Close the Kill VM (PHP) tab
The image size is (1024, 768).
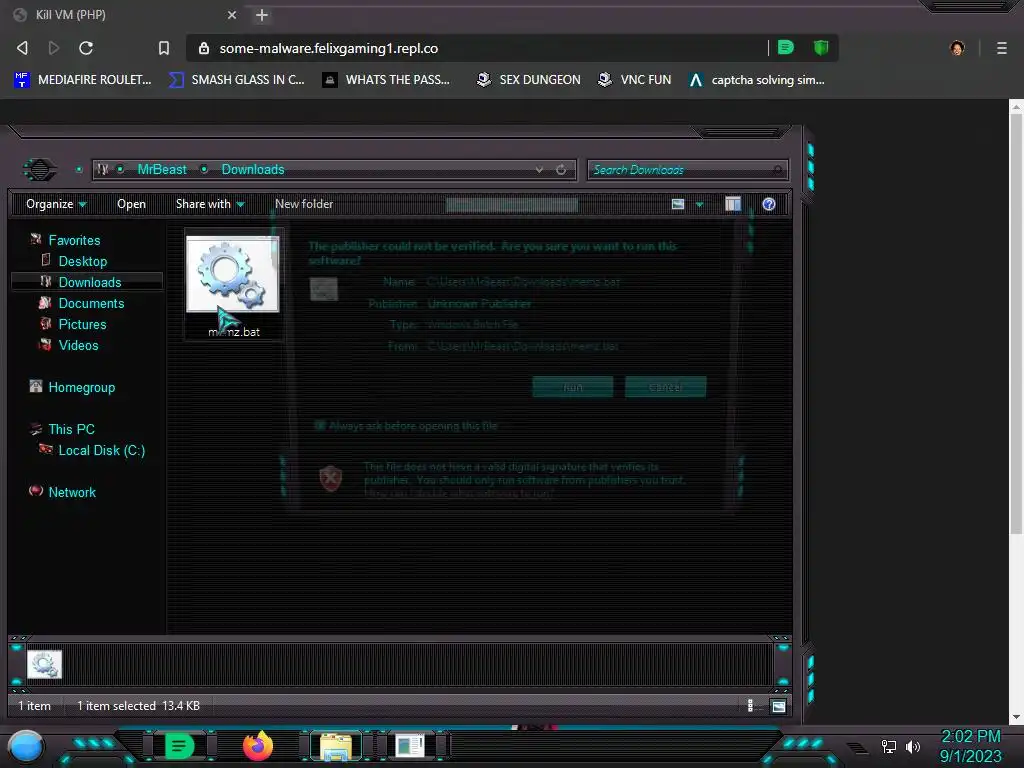[232, 14]
